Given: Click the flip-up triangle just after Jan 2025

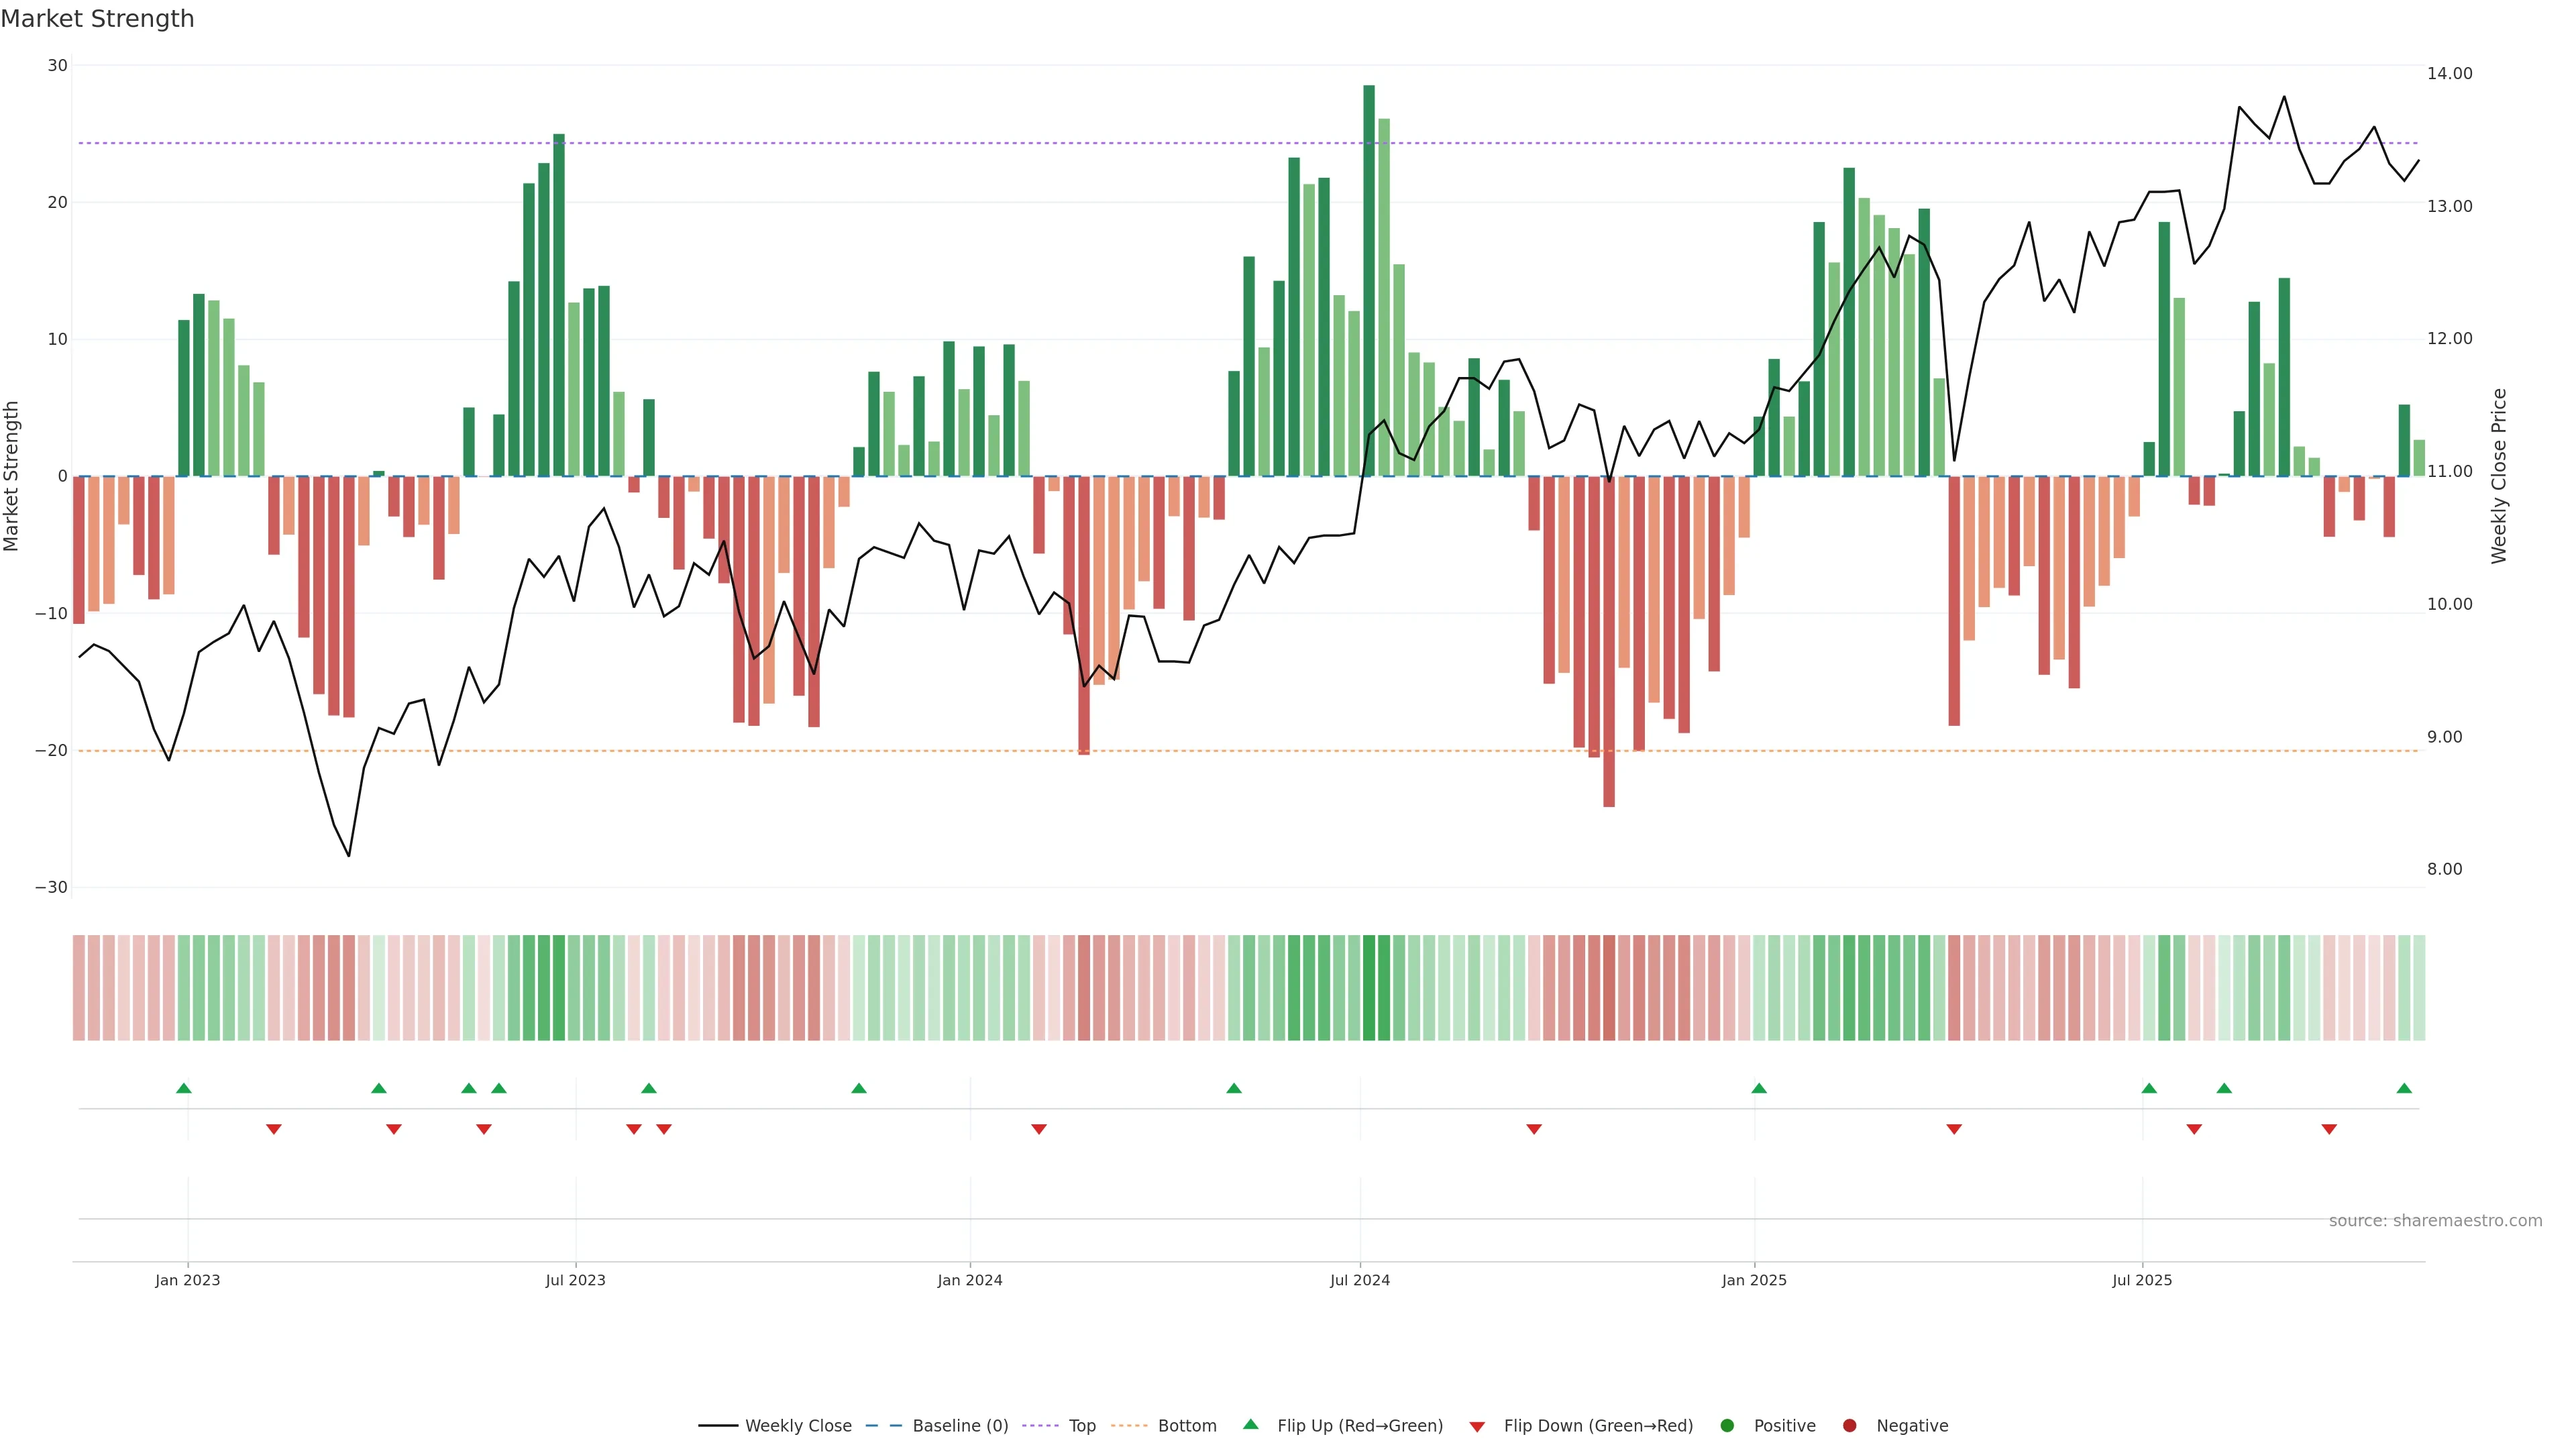Looking at the screenshot, I should [x=1759, y=1088].
